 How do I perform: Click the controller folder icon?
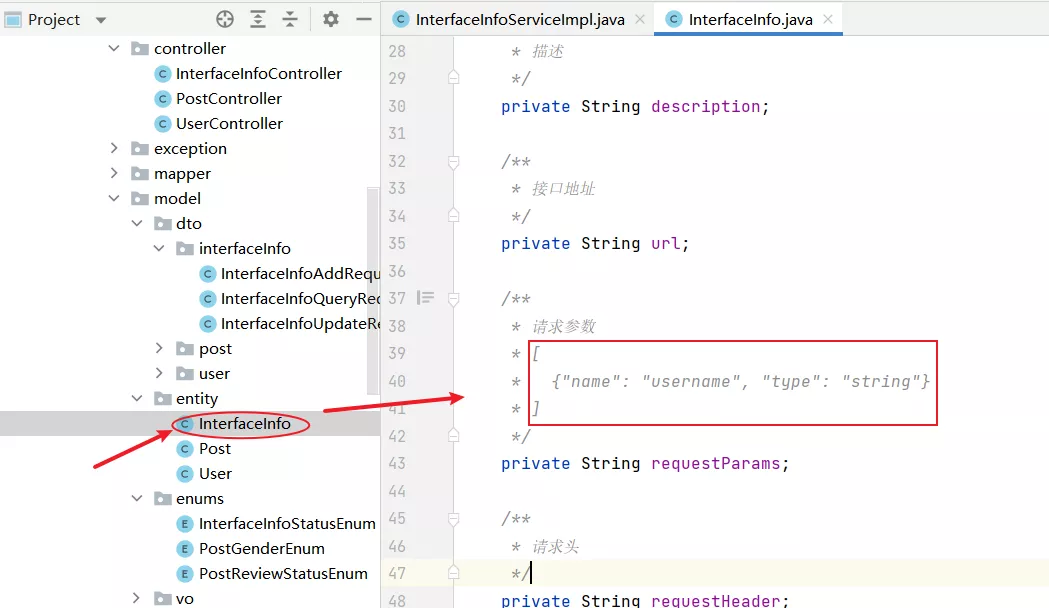[x=140, y=48]
